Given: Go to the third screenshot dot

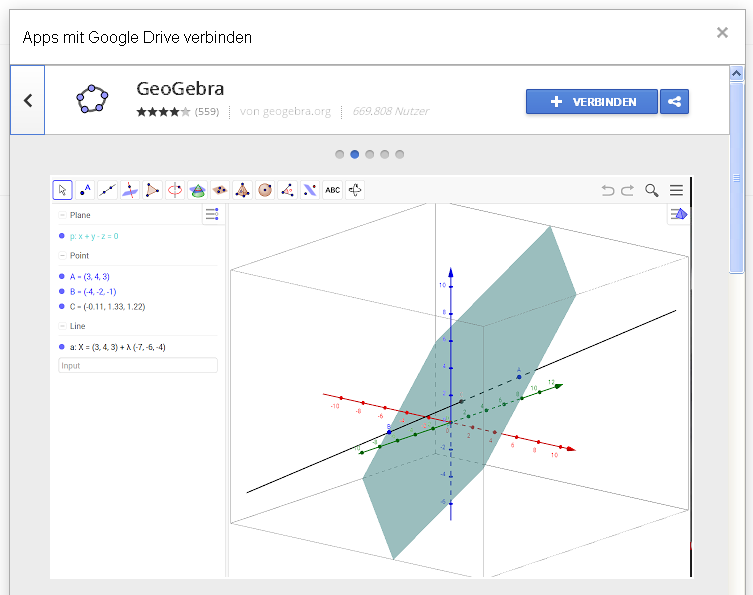Looking at the screenshot, I should click(370, 154).
